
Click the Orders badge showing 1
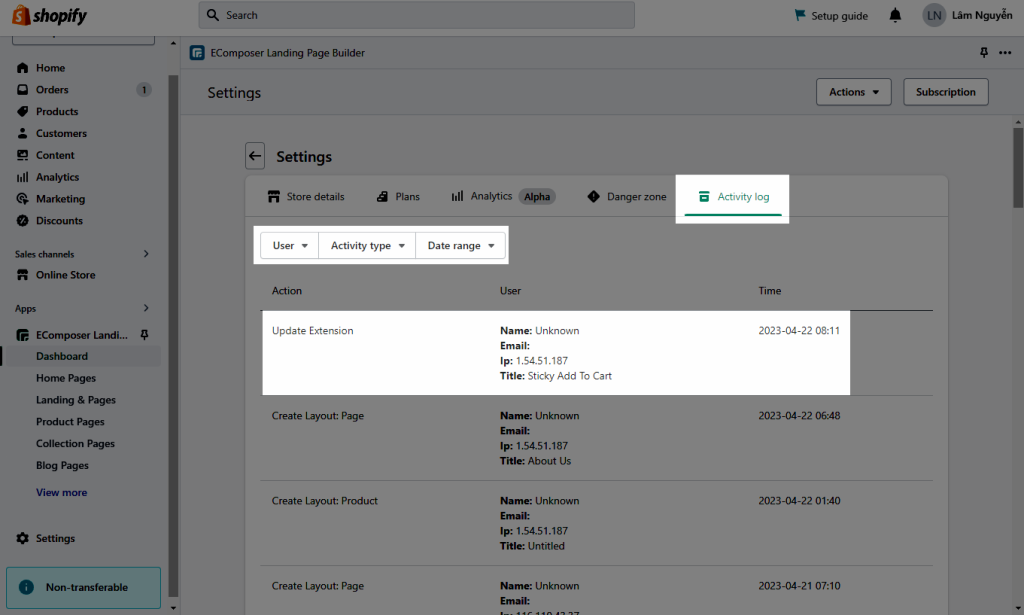coord(144,89)
